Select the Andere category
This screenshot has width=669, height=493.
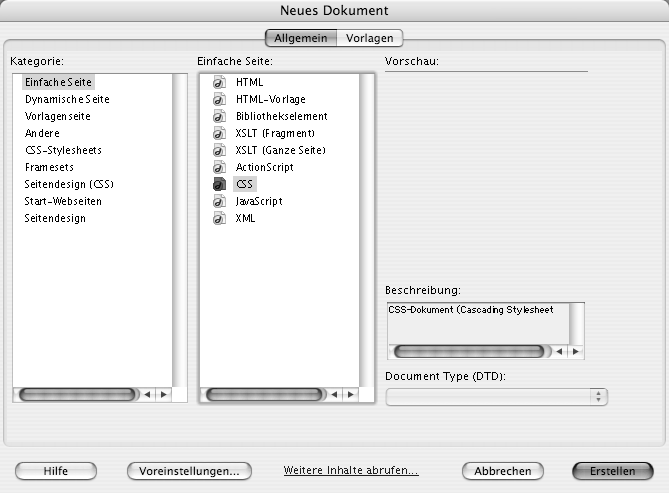point(42,133)
